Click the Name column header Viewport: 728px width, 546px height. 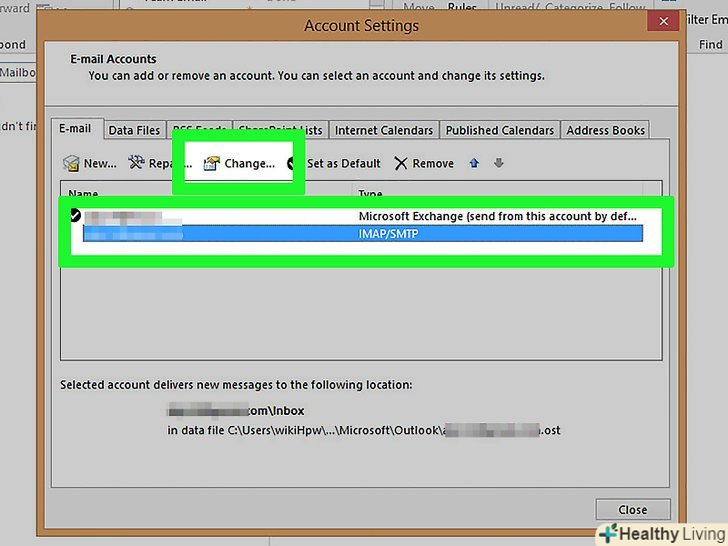[83, 193]
